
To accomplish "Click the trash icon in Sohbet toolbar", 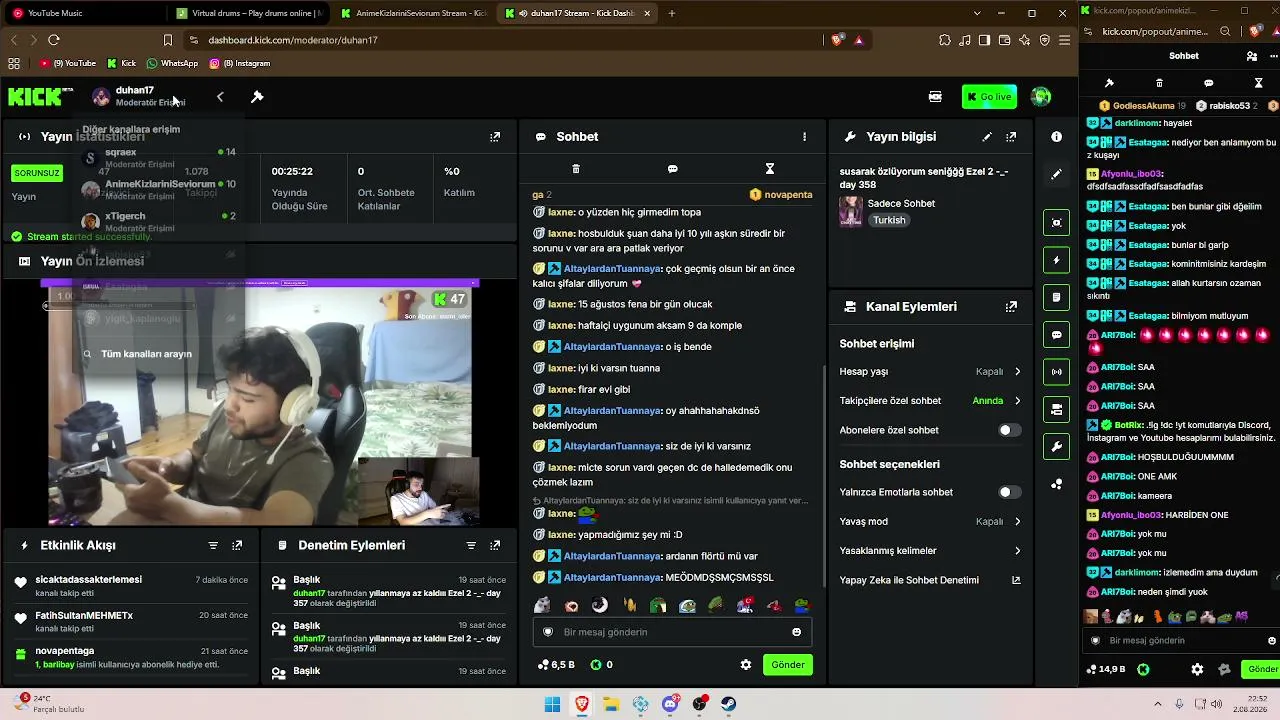I will click(x=576, y=169).
